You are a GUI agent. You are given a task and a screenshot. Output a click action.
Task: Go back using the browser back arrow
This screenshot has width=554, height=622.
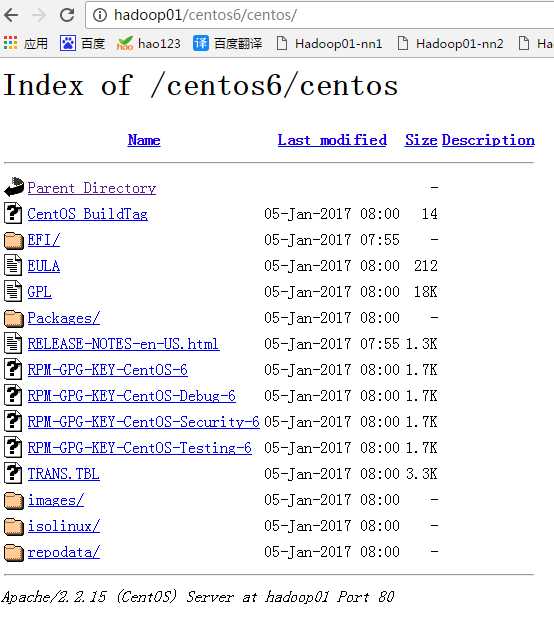(x=11, y=15)
